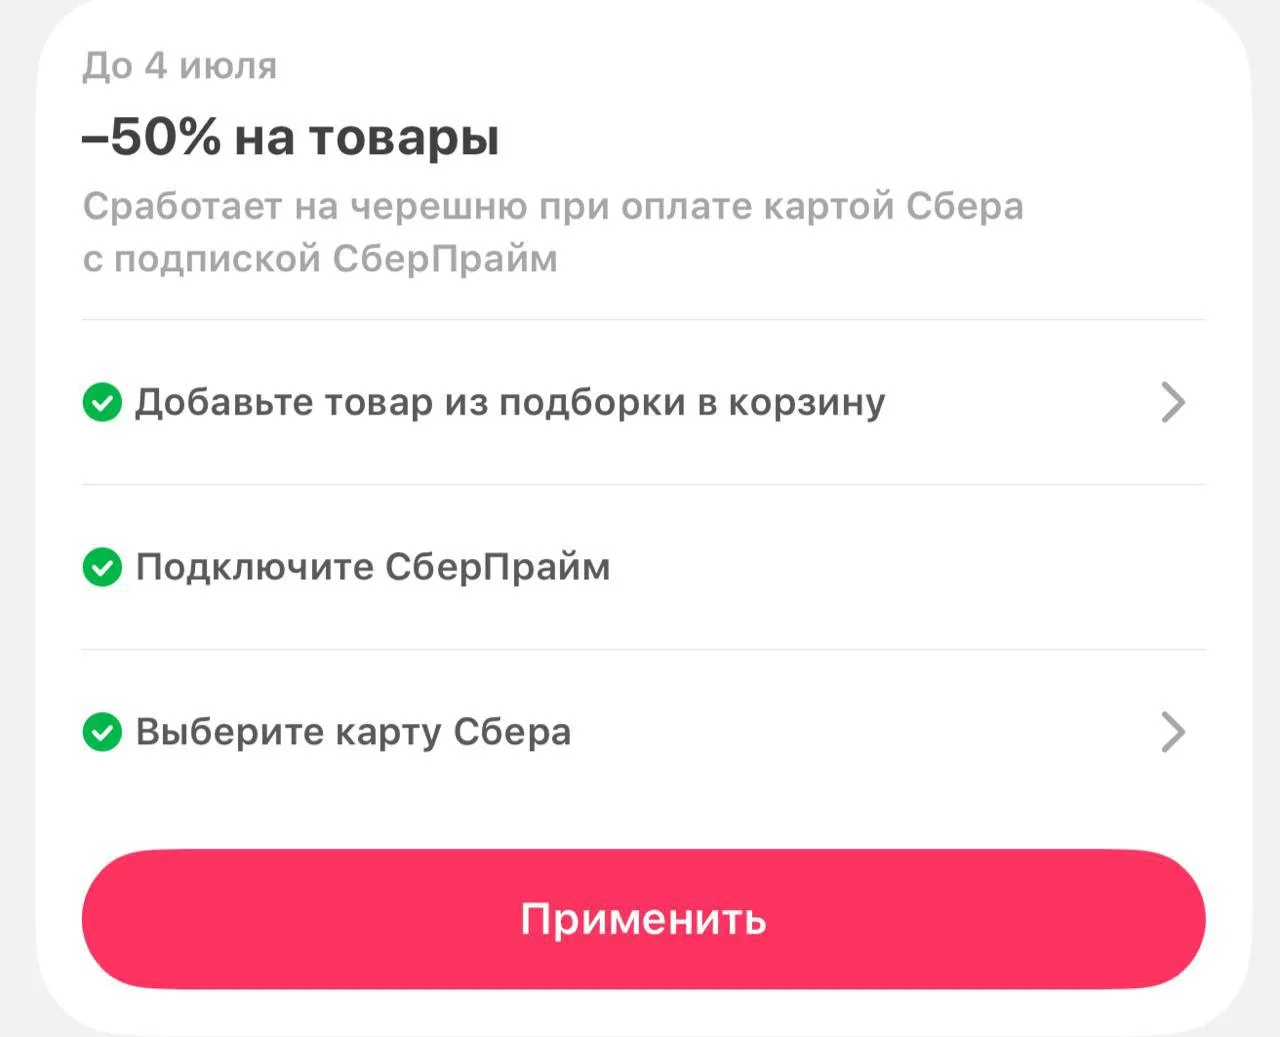Click word "подборки" in first step row

[592, 403]
